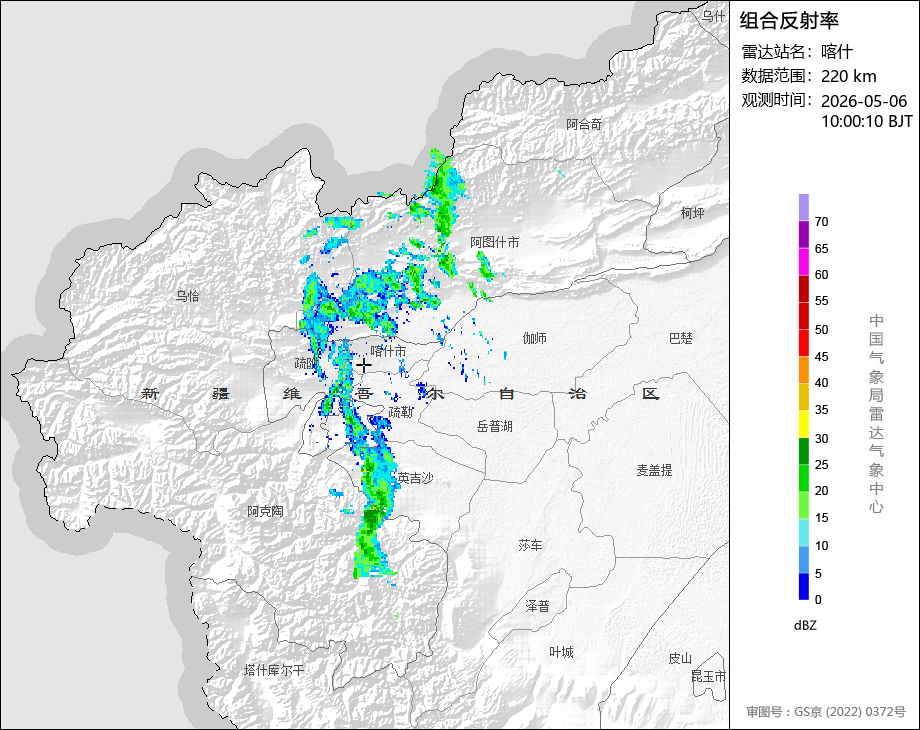
Task: Click the 叶城 label
Action: pyautogui.click(x=561, y=652)
